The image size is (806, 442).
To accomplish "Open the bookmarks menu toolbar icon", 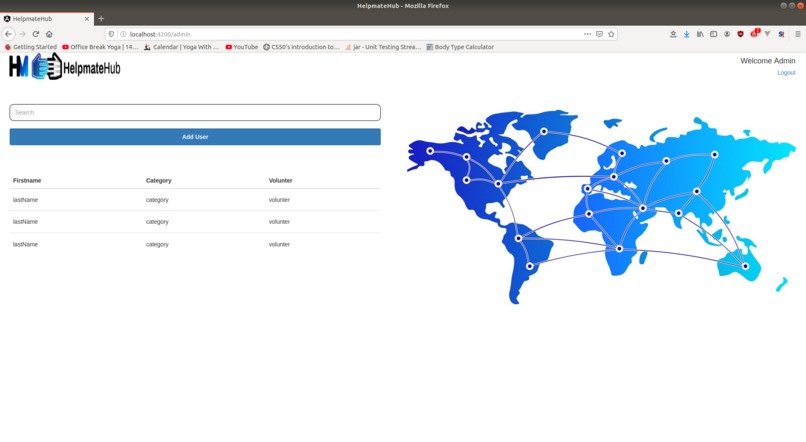I will 673,34.
